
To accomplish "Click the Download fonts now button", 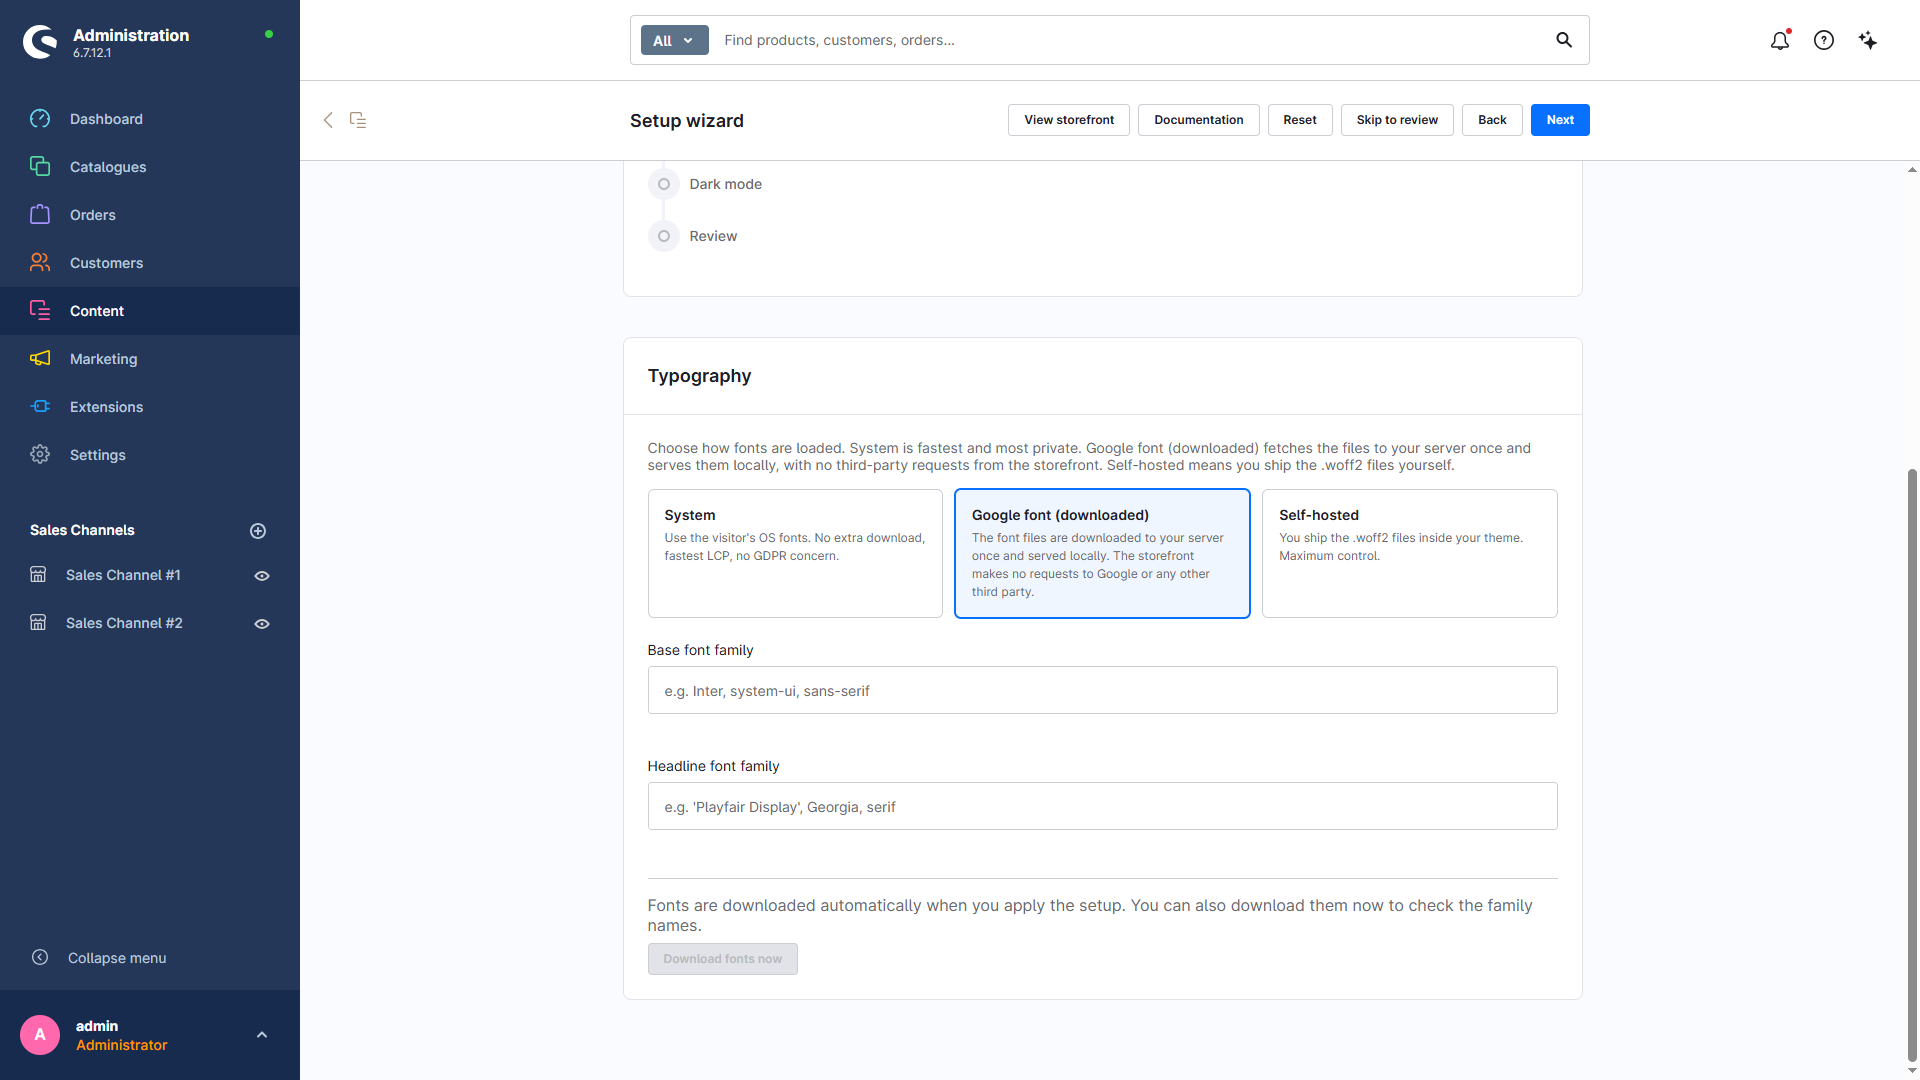I will click(x=723, y=959).
